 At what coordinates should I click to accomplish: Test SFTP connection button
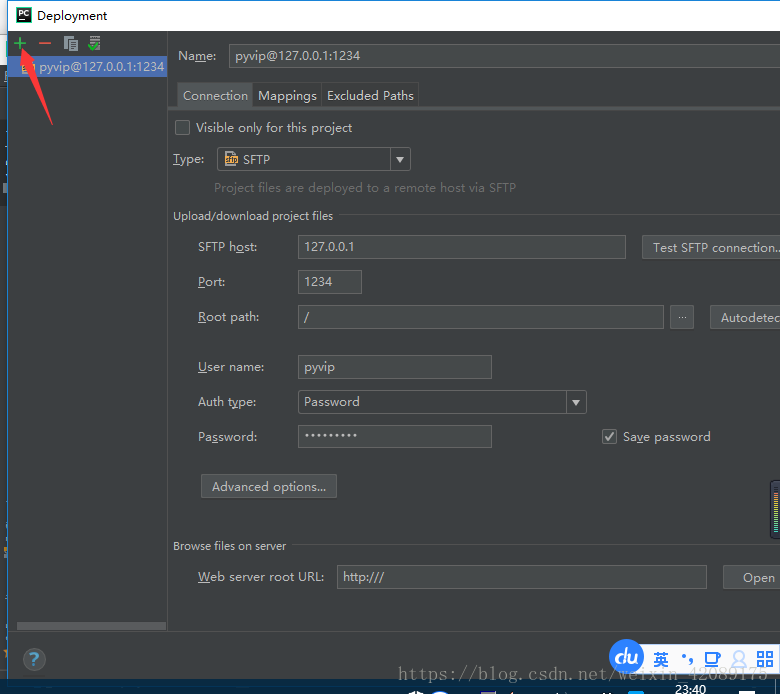coord(711,247)
